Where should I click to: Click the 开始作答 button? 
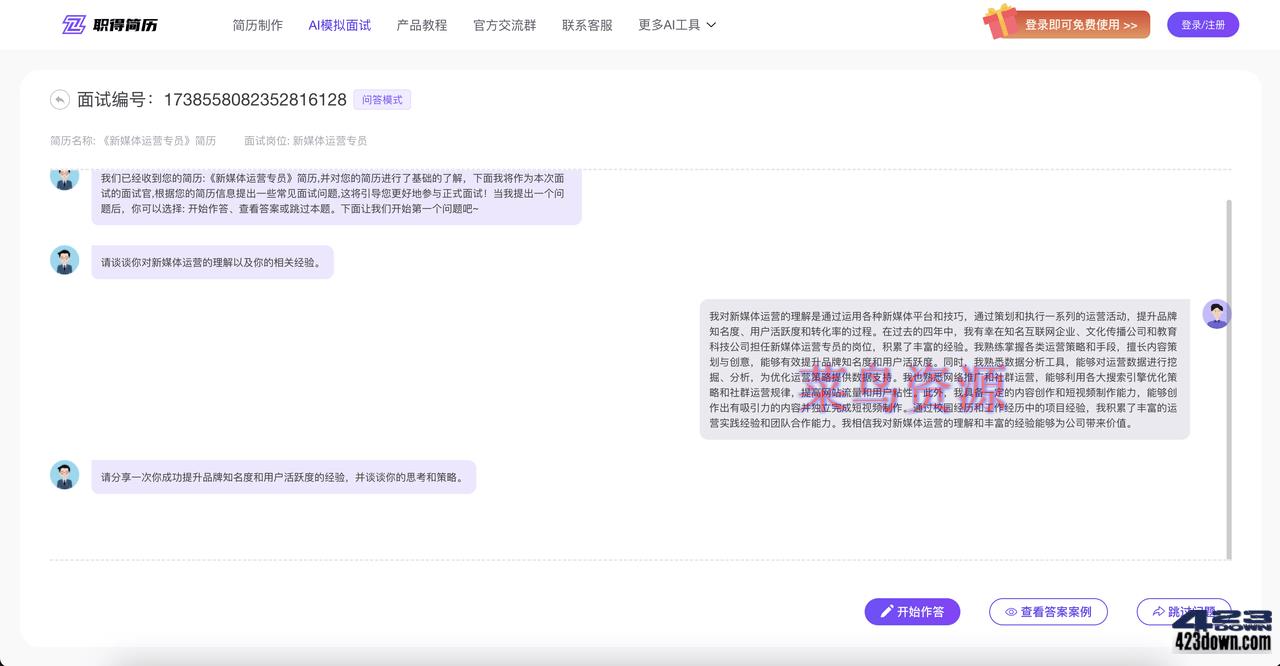(x=912, y=611)
